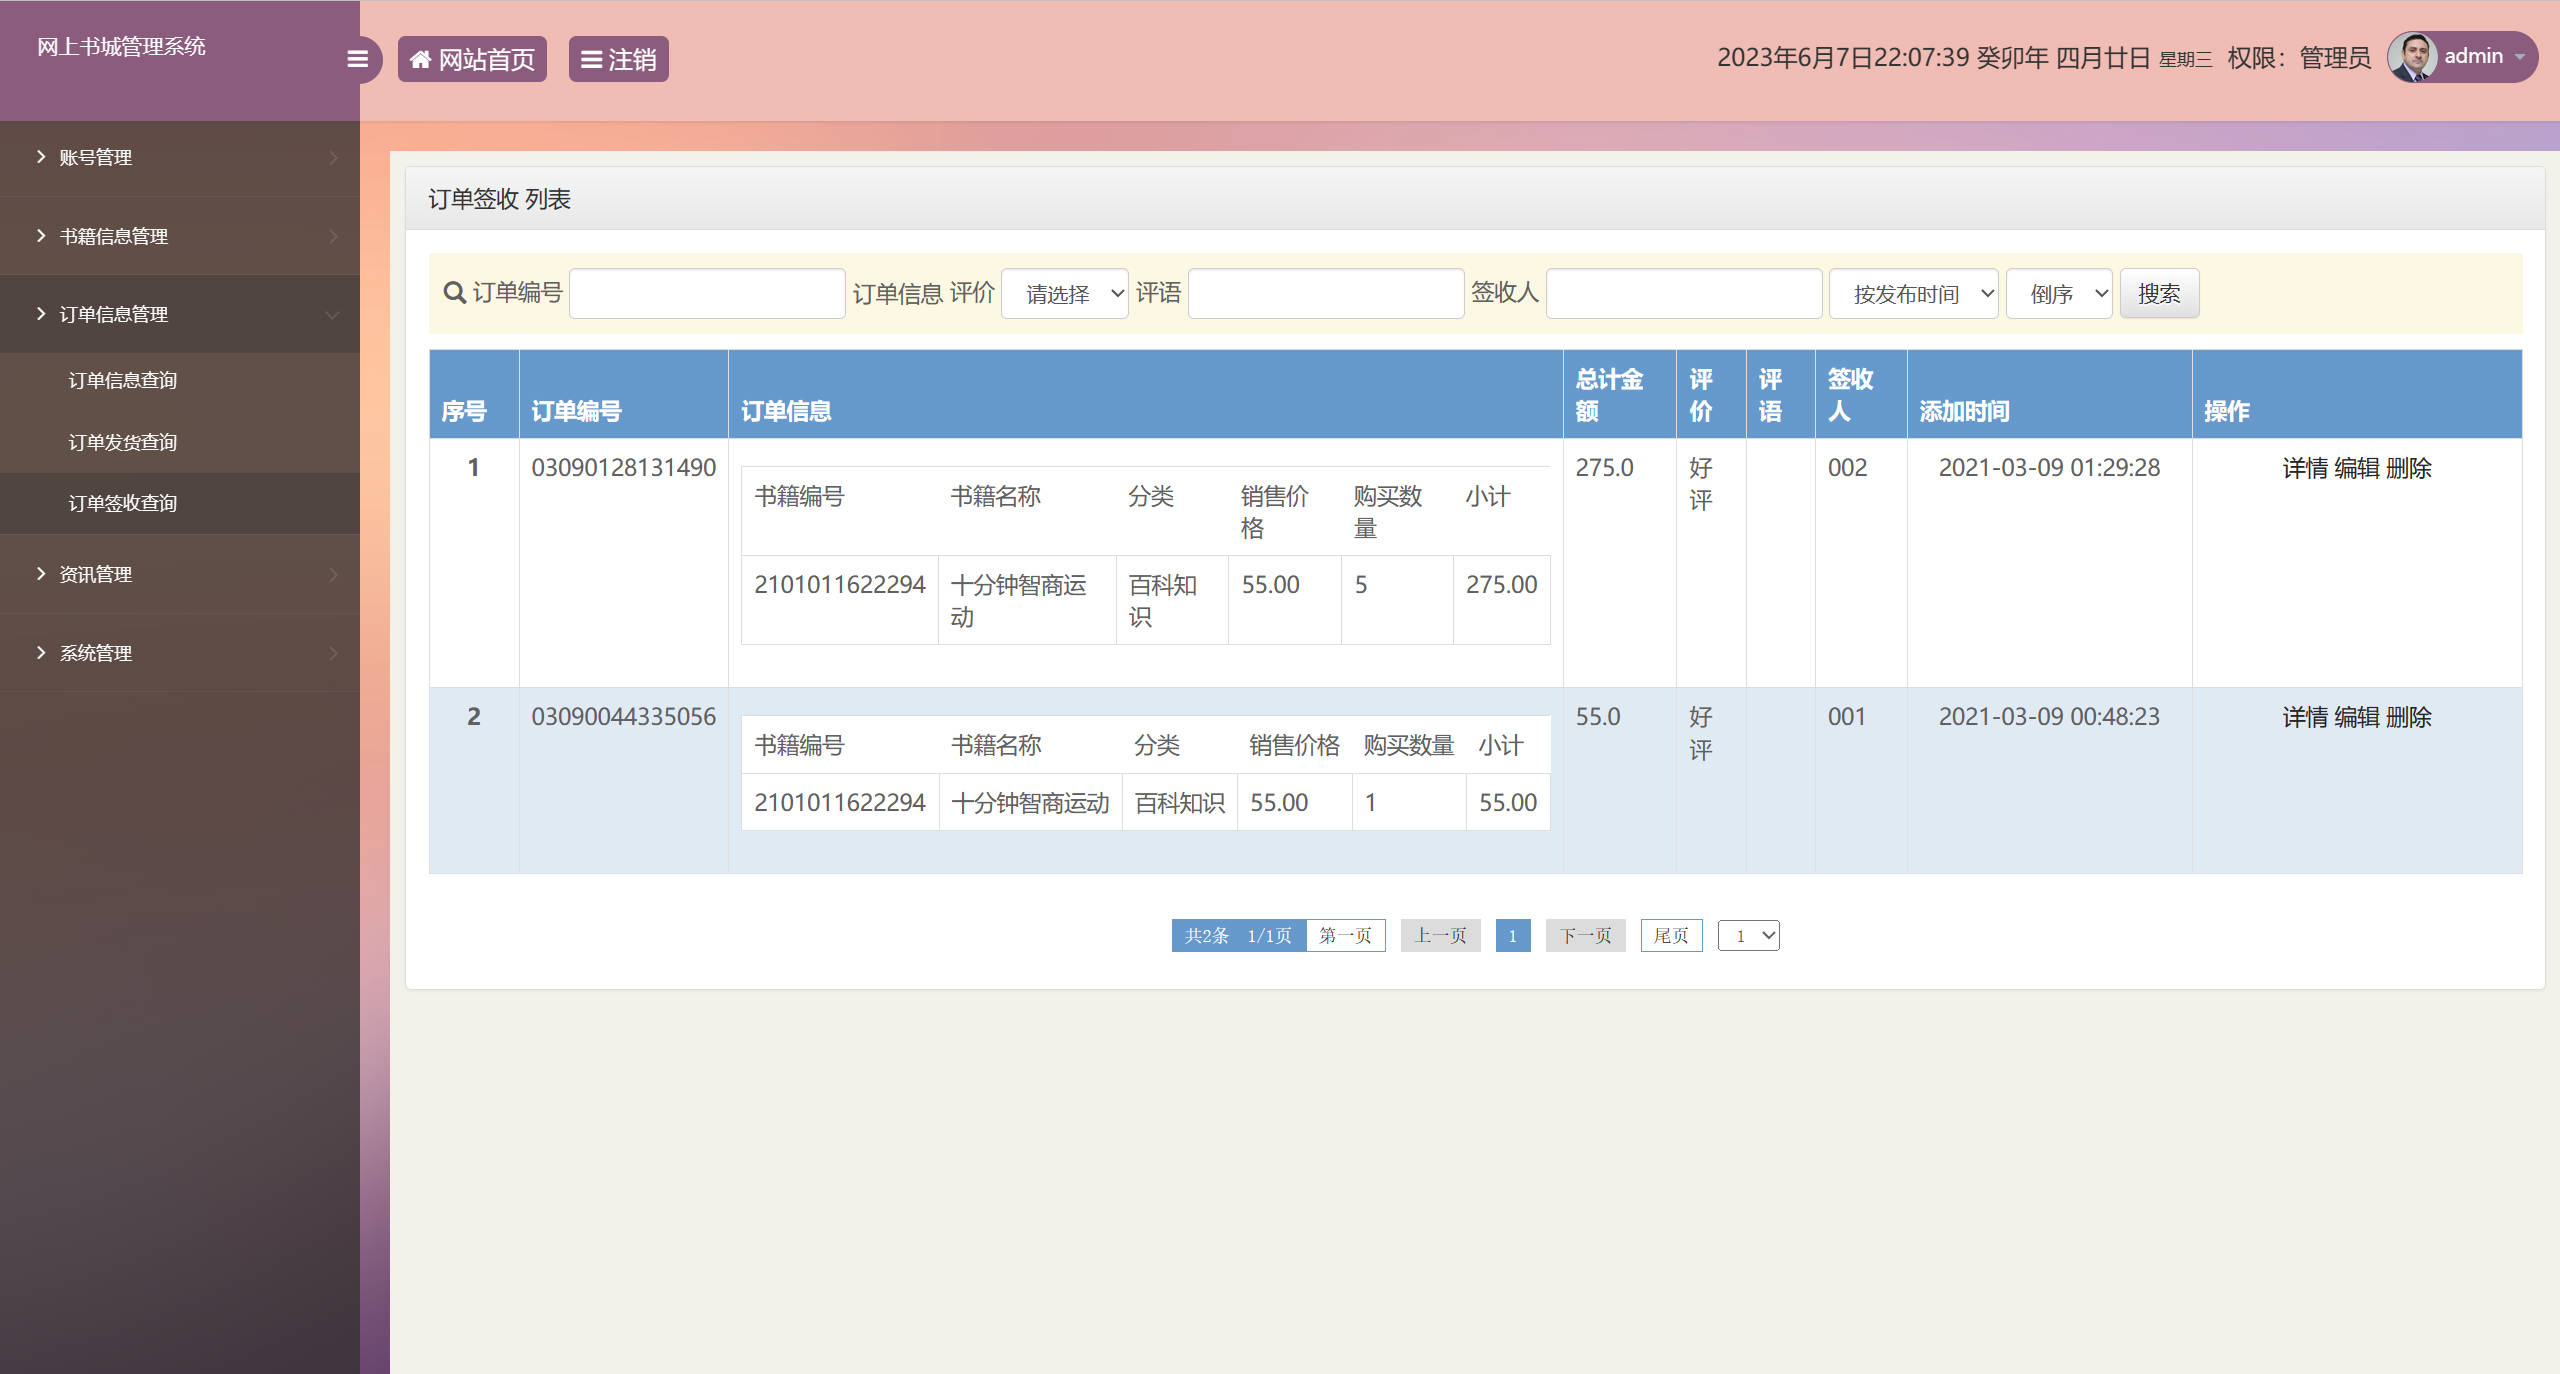Click the chevron icon next to 系统管理
2560x1374 pixels.
(334, 653)
